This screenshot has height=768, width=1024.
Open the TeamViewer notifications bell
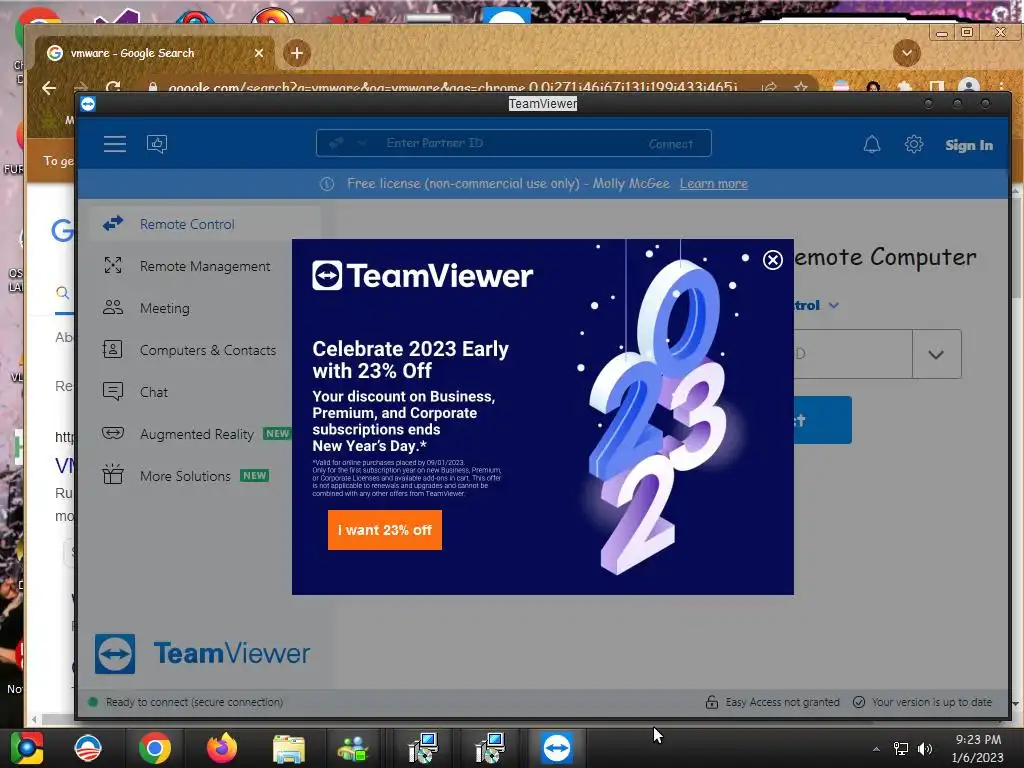(872, 144)
